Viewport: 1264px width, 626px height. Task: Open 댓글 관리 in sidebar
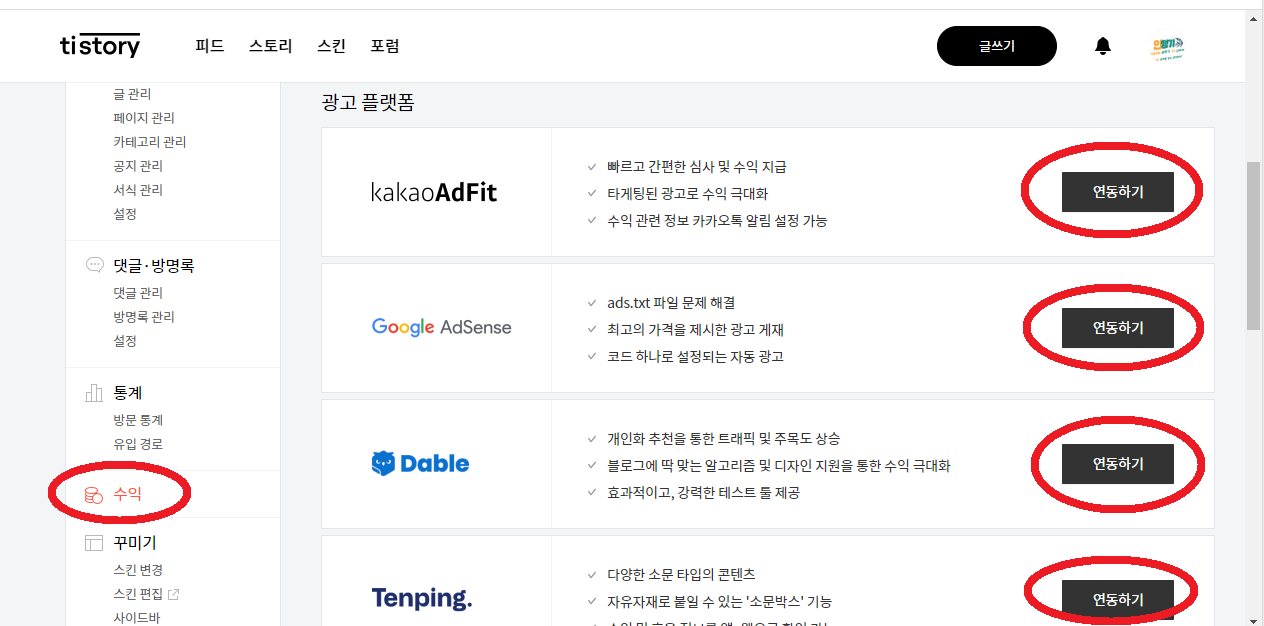click(138, 293)
